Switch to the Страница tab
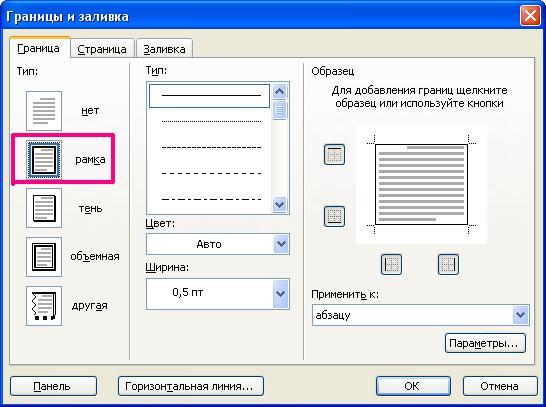546x407 pixels. (102, 49)
